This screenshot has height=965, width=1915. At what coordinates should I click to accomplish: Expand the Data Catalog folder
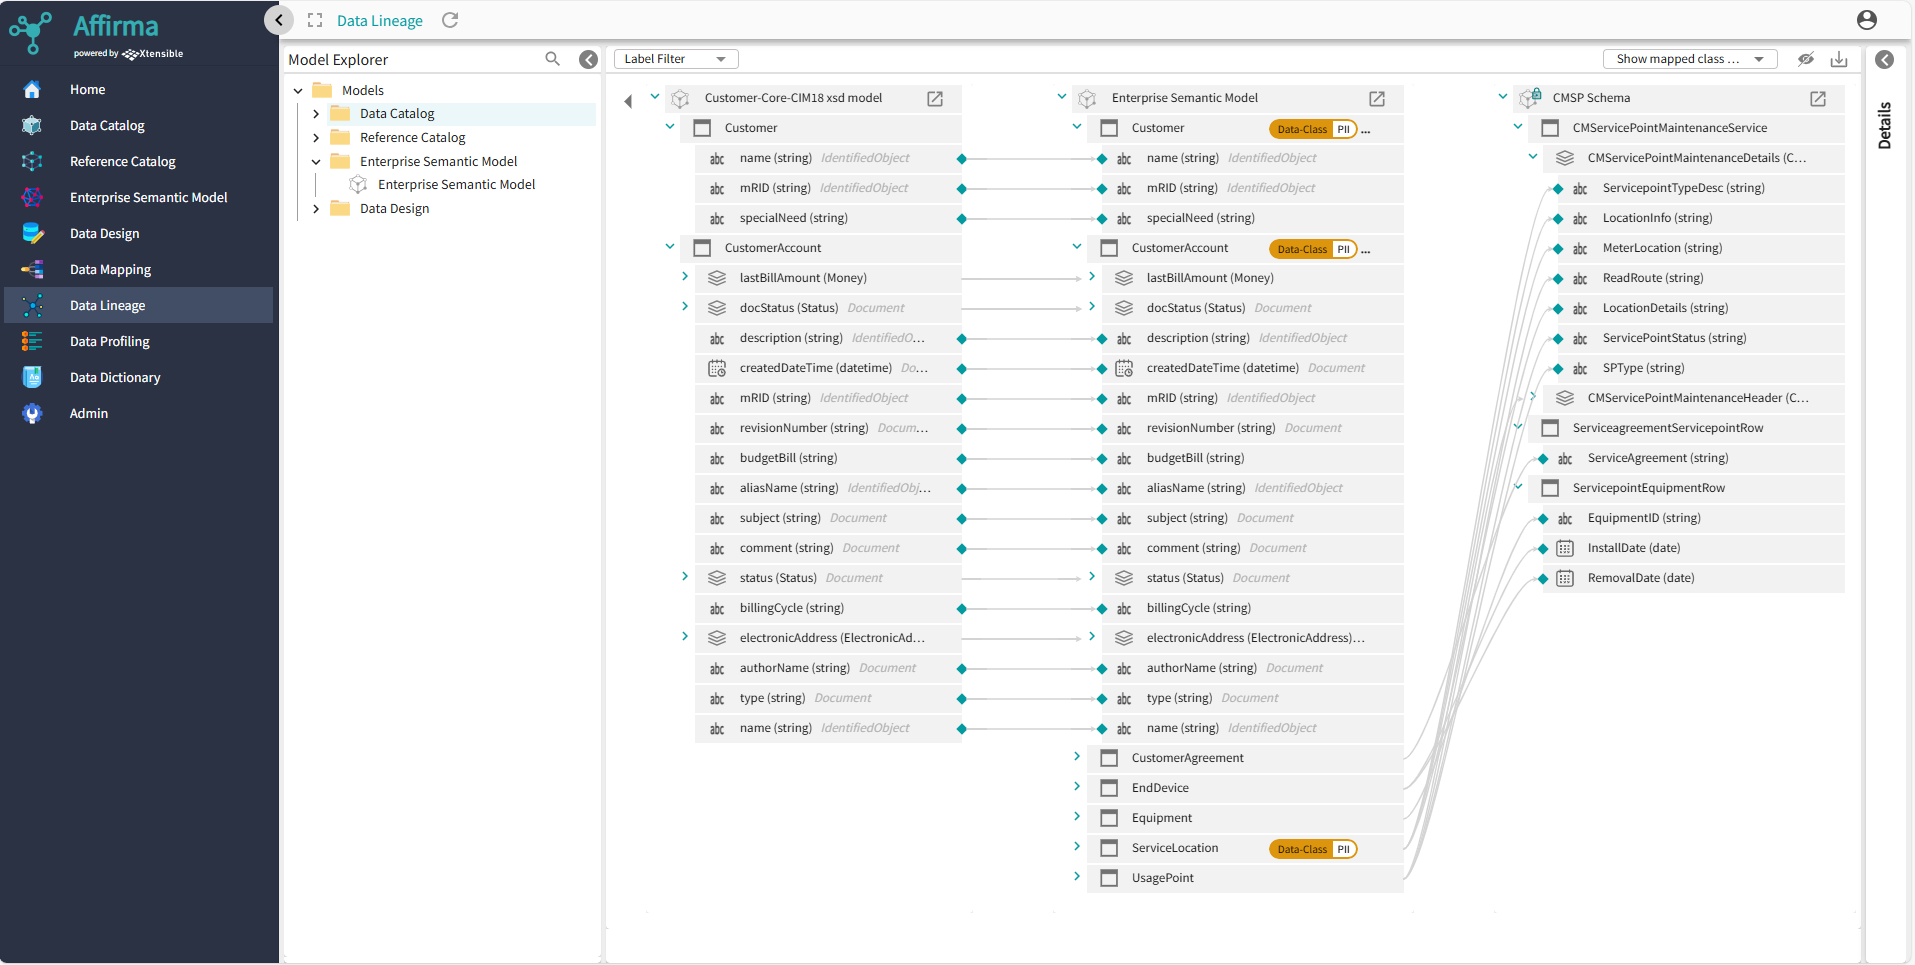[x=316, y=114]
